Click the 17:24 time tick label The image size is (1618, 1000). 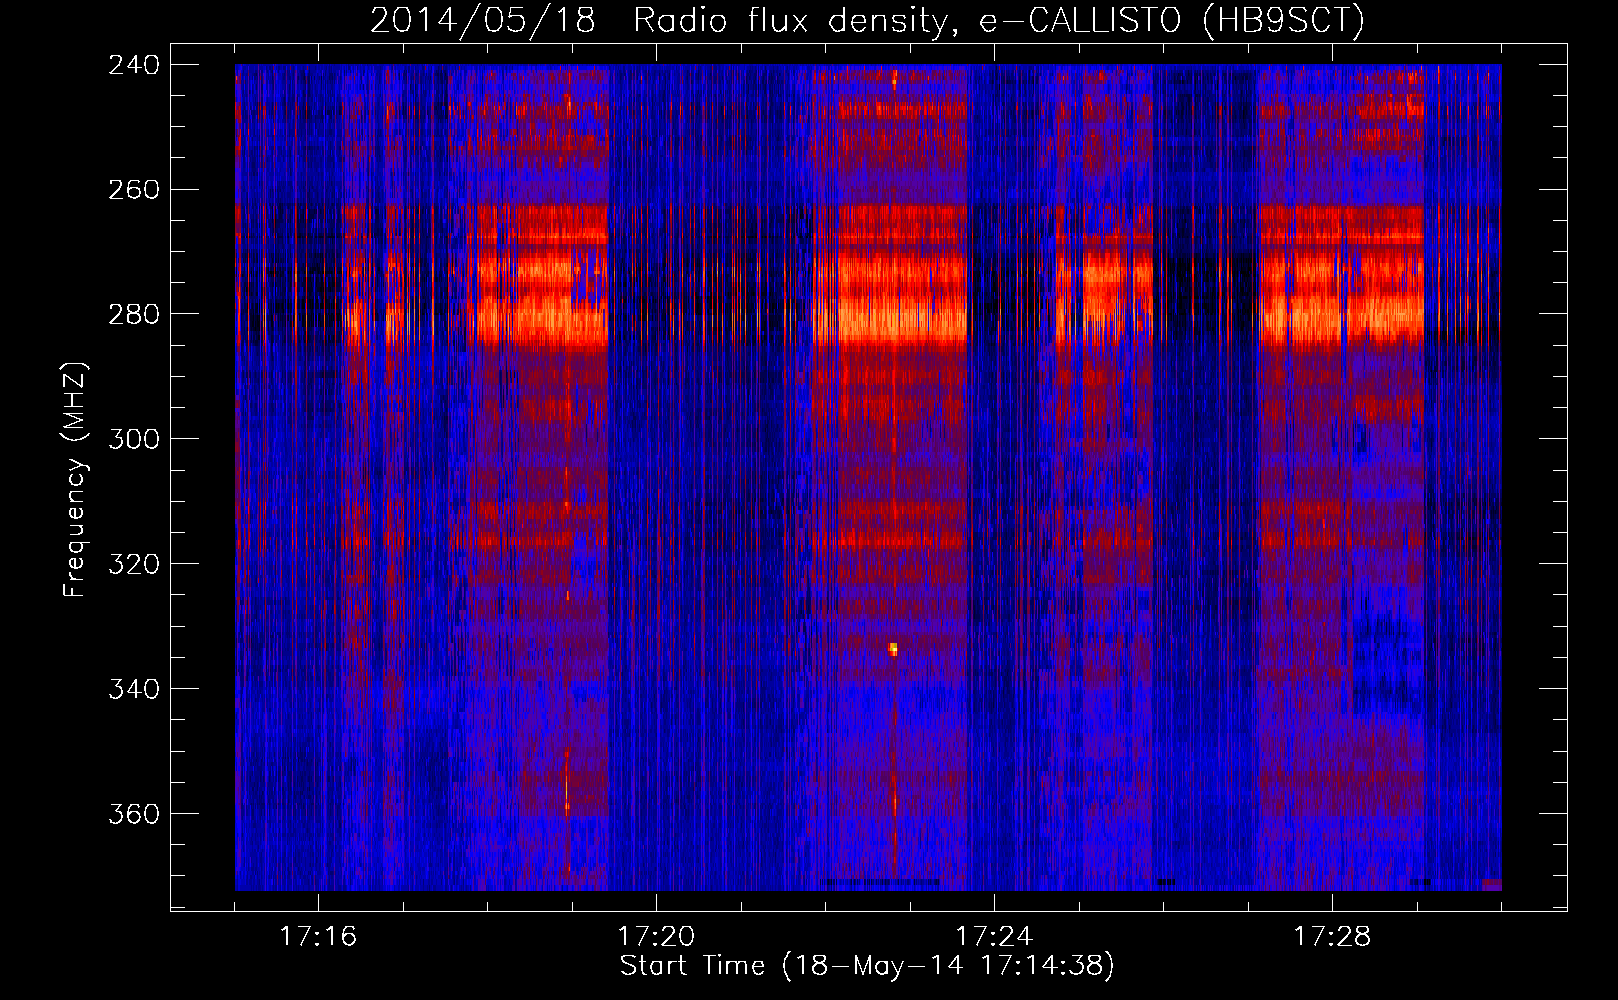pos(994,937)
